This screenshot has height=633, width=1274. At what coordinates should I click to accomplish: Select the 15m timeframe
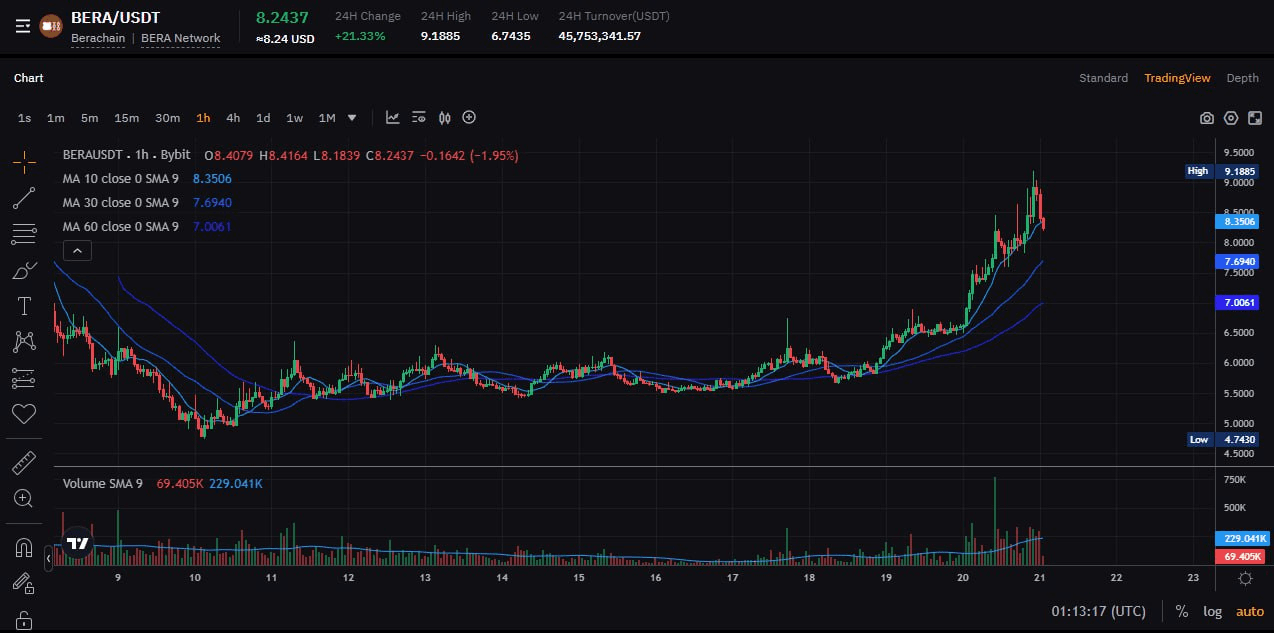(127, 118)
